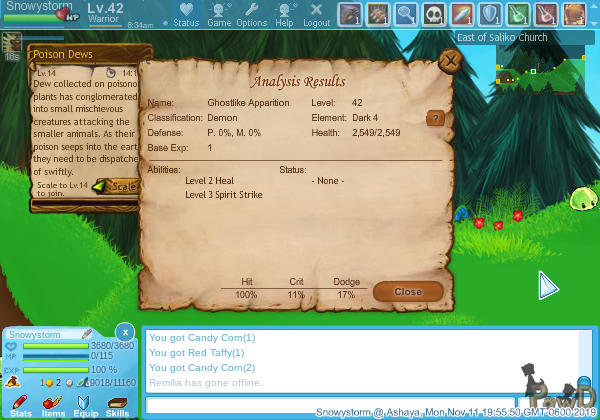Screen dimensions: 600x420
Task: Select the magnifying glass analyze skill
Action: (x=405, y=14)
